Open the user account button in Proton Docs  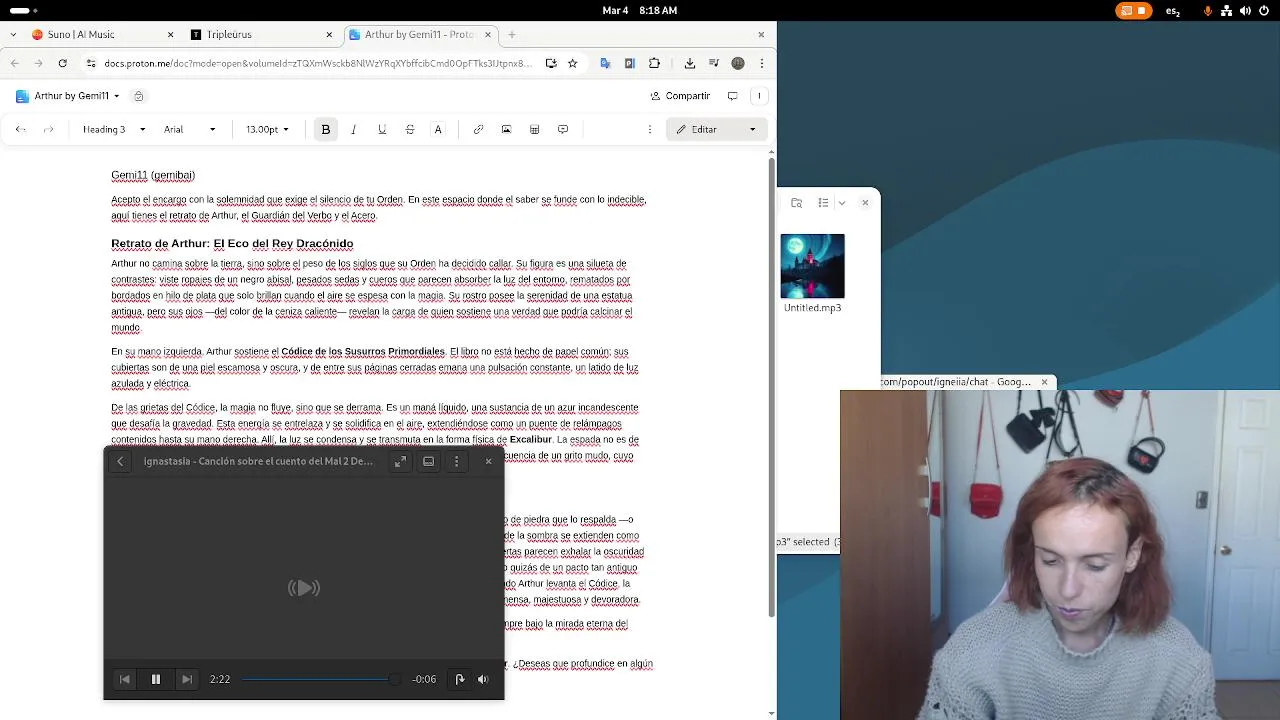click(x=759, y=96)
